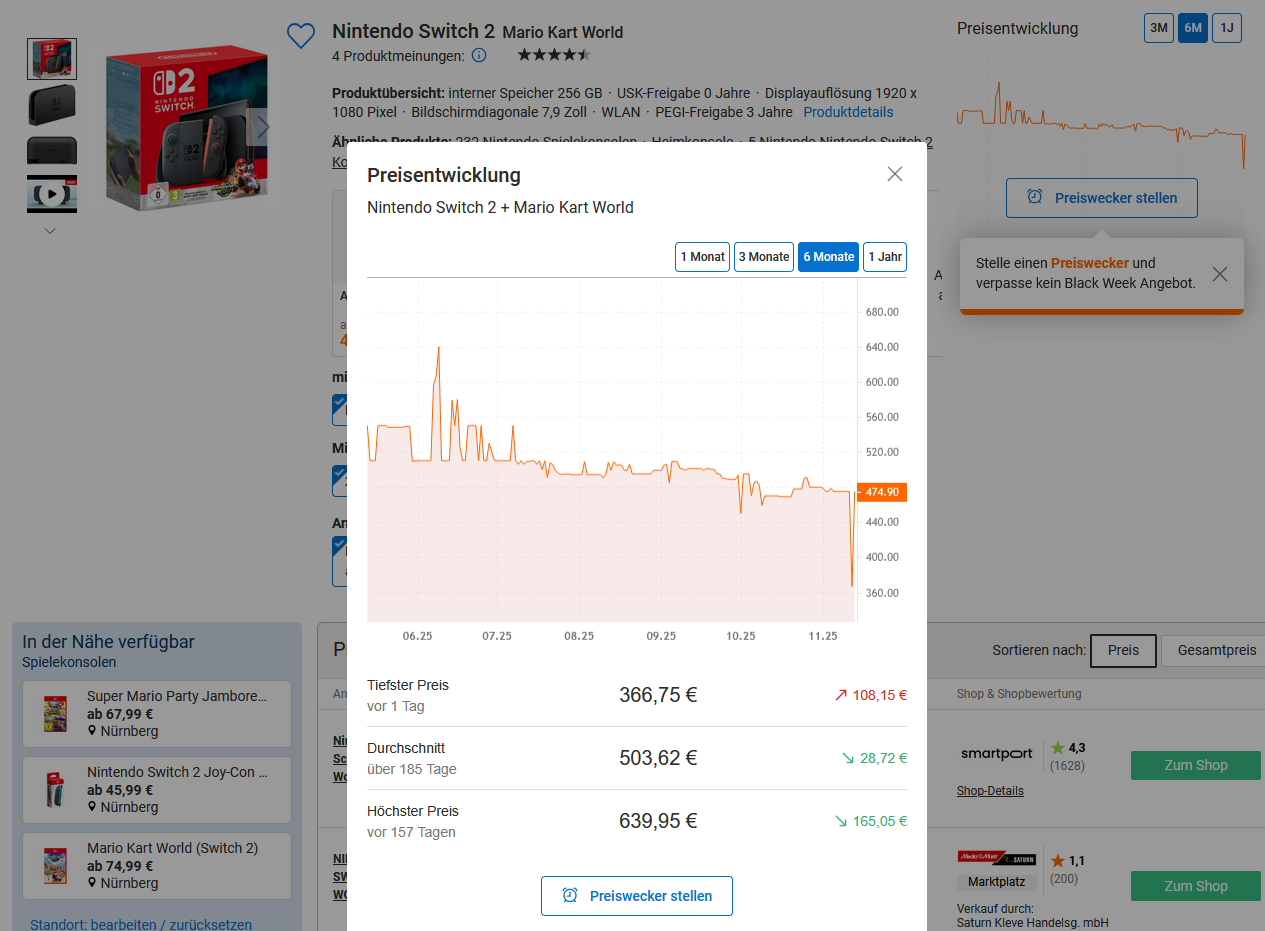This screenshot has width=1265, height=931.
Task: Click the star rating of the product
Action: click(554, 55)
